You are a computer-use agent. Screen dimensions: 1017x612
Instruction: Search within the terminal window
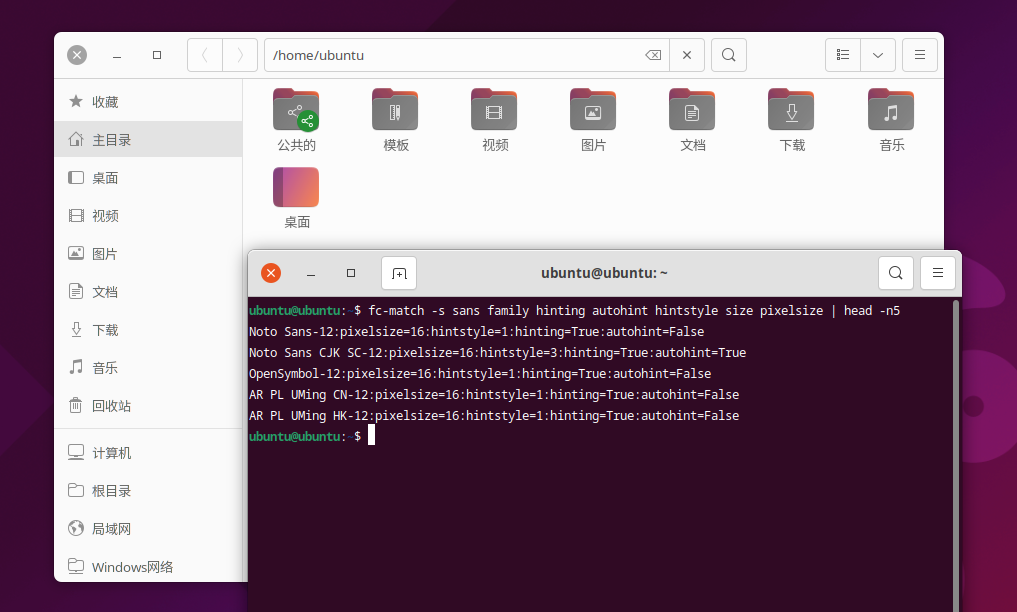tap(896, 273)
